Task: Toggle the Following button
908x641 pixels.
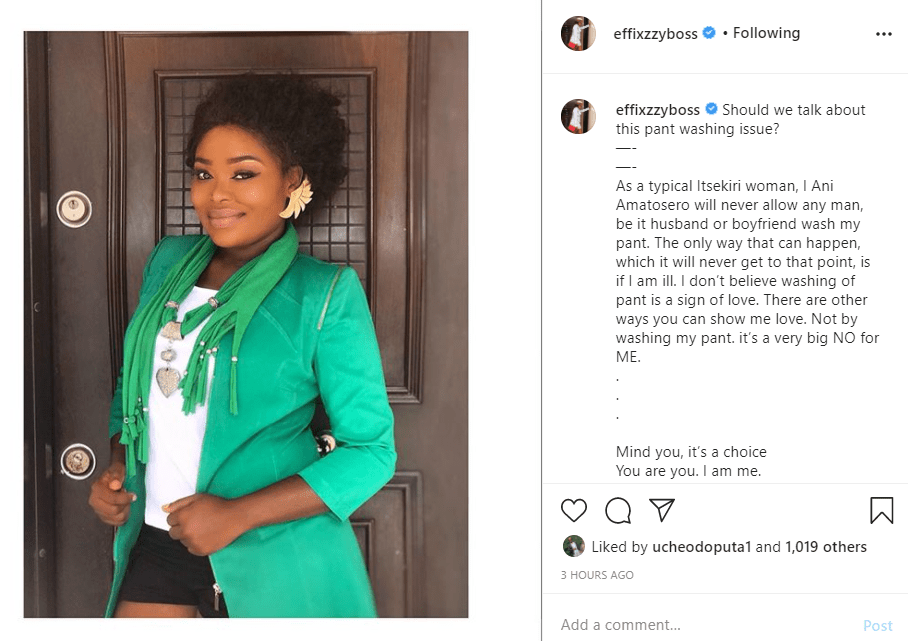Action: 766,33
